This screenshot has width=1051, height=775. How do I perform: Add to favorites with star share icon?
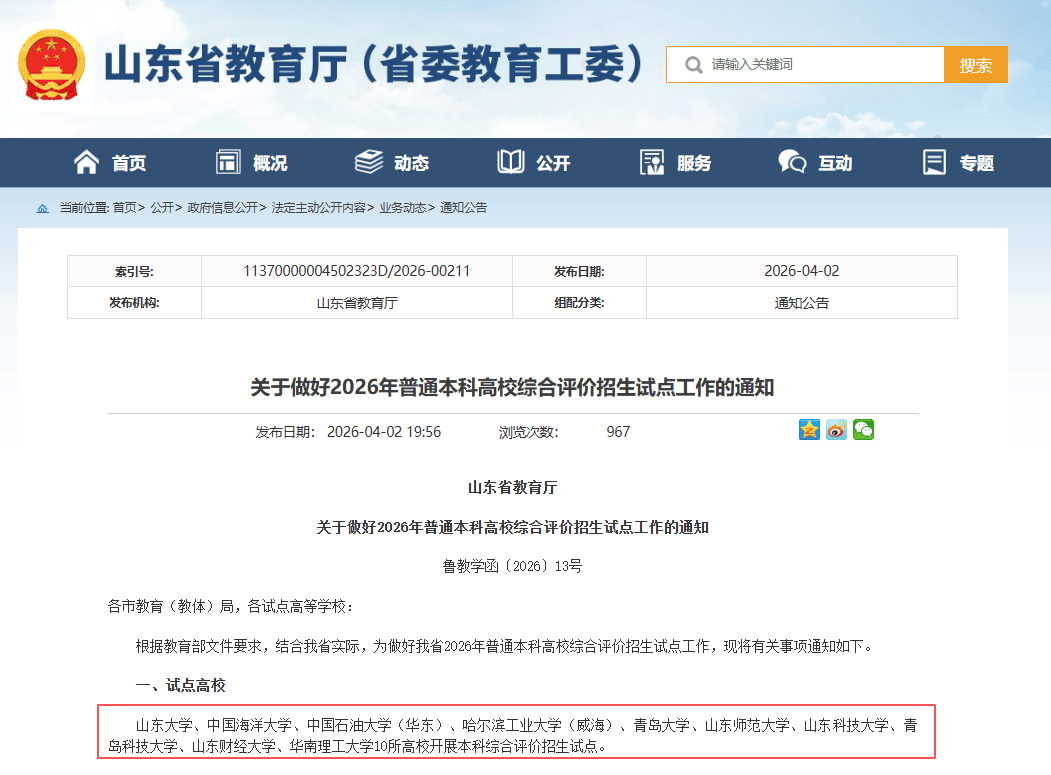[x=809, y=430]
